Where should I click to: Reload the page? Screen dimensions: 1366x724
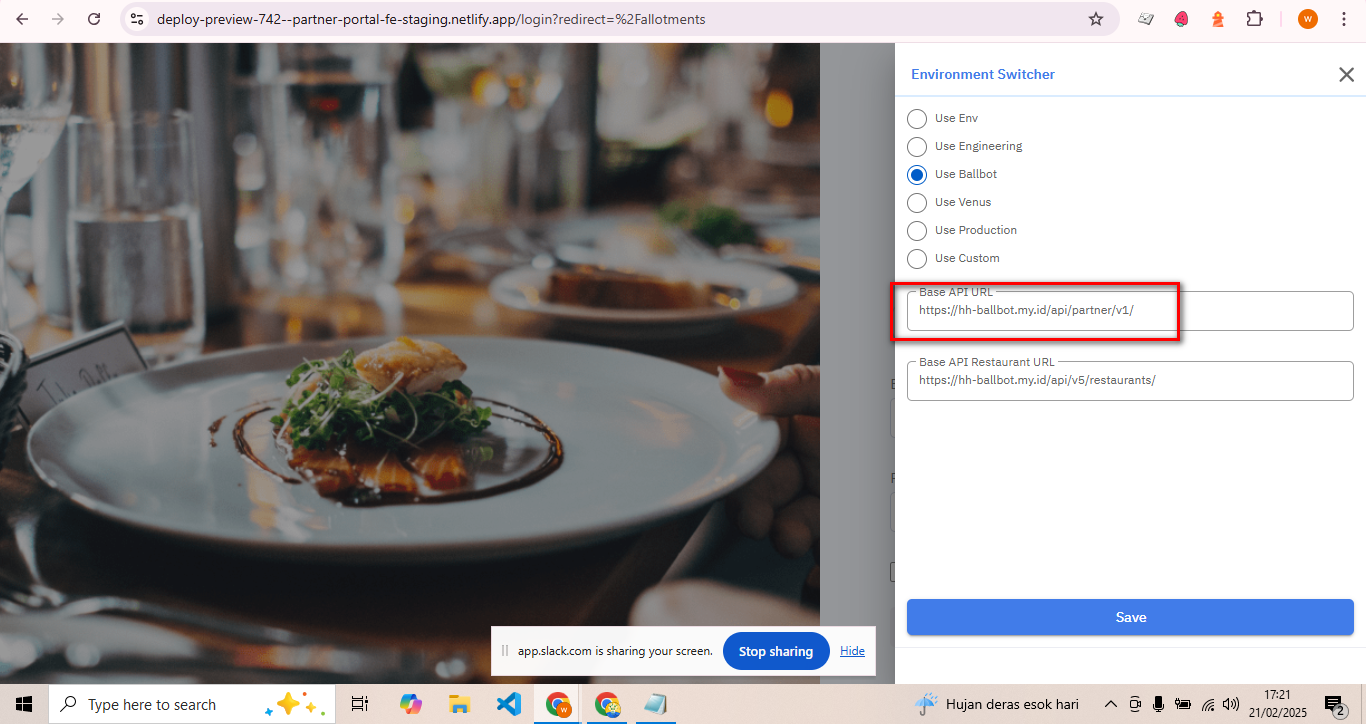coord(94,19)
